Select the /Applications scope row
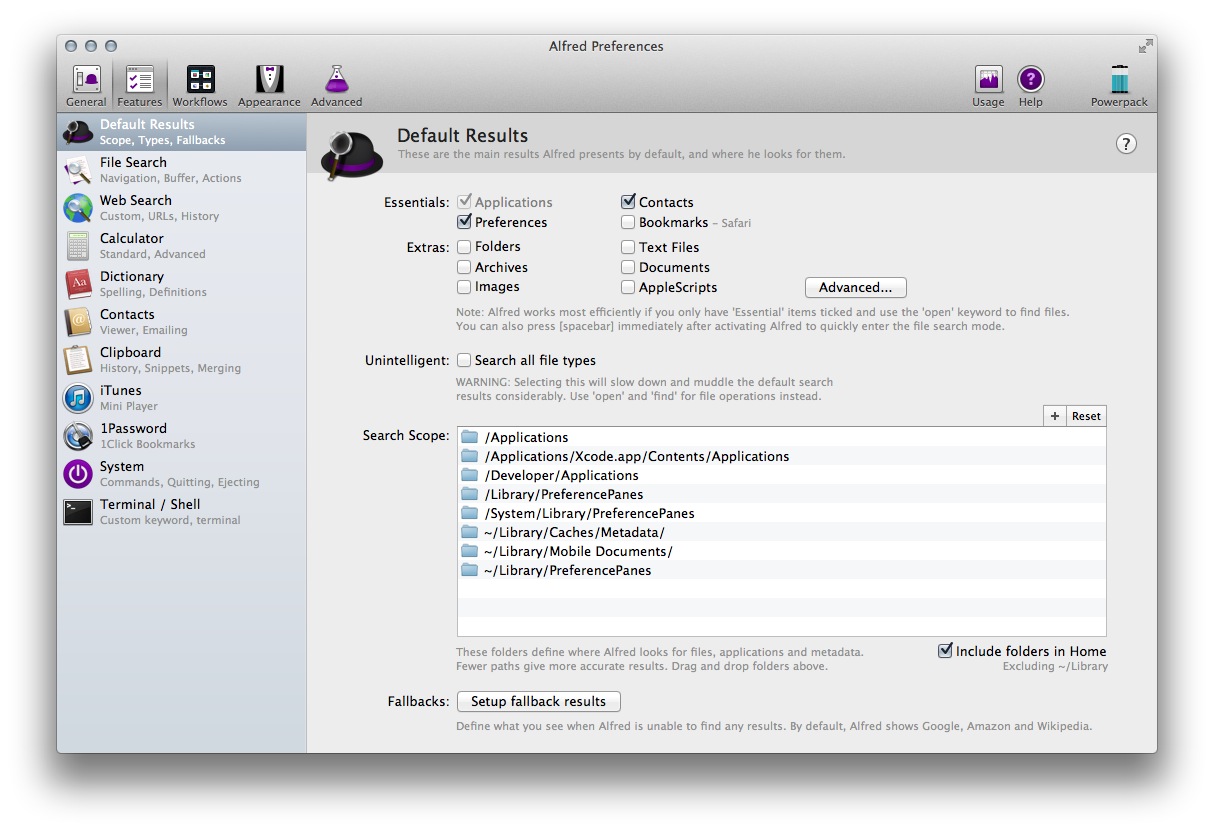This screenshot has height=832, width=1214. 782,437
